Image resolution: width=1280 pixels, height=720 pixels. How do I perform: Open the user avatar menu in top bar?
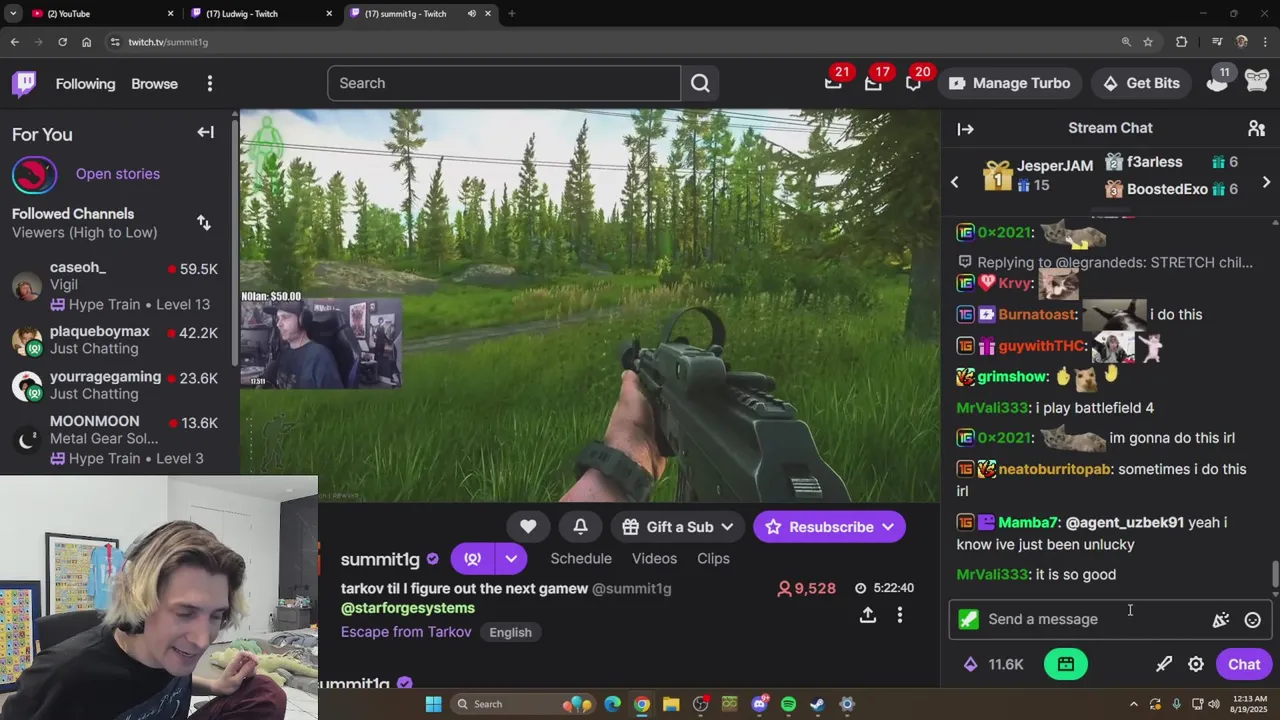1257,83
